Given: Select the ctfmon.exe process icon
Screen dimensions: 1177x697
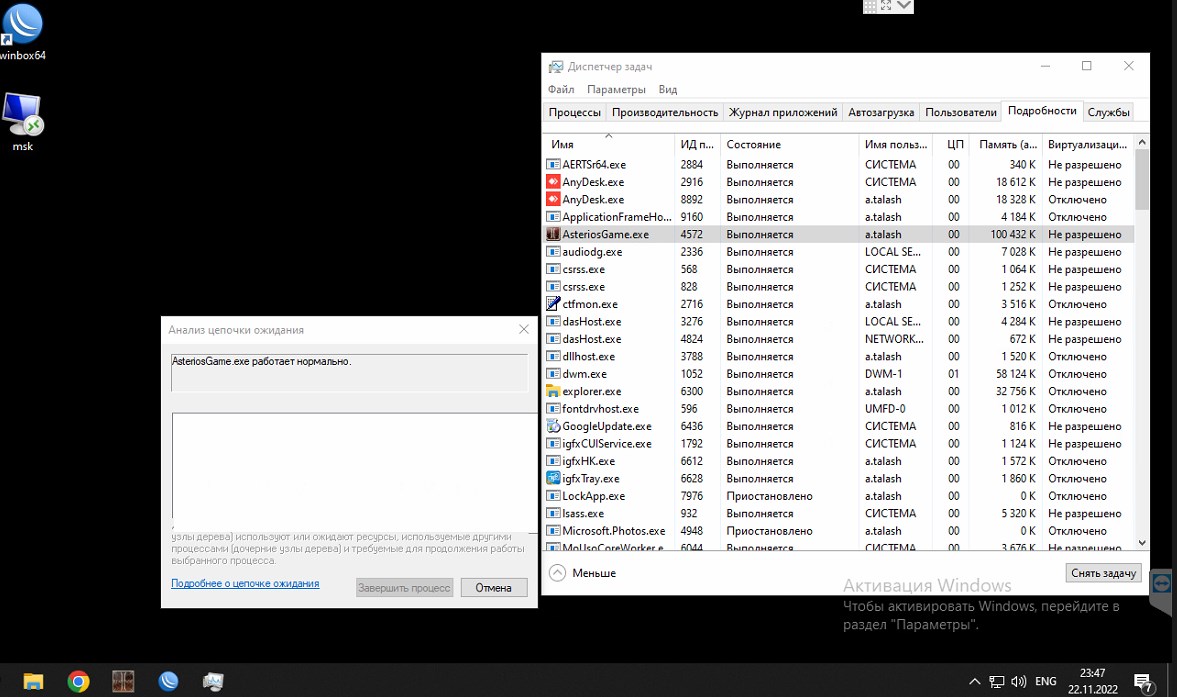Looking at the screenshot, I should pyautogui.click(x=553, y=304).
